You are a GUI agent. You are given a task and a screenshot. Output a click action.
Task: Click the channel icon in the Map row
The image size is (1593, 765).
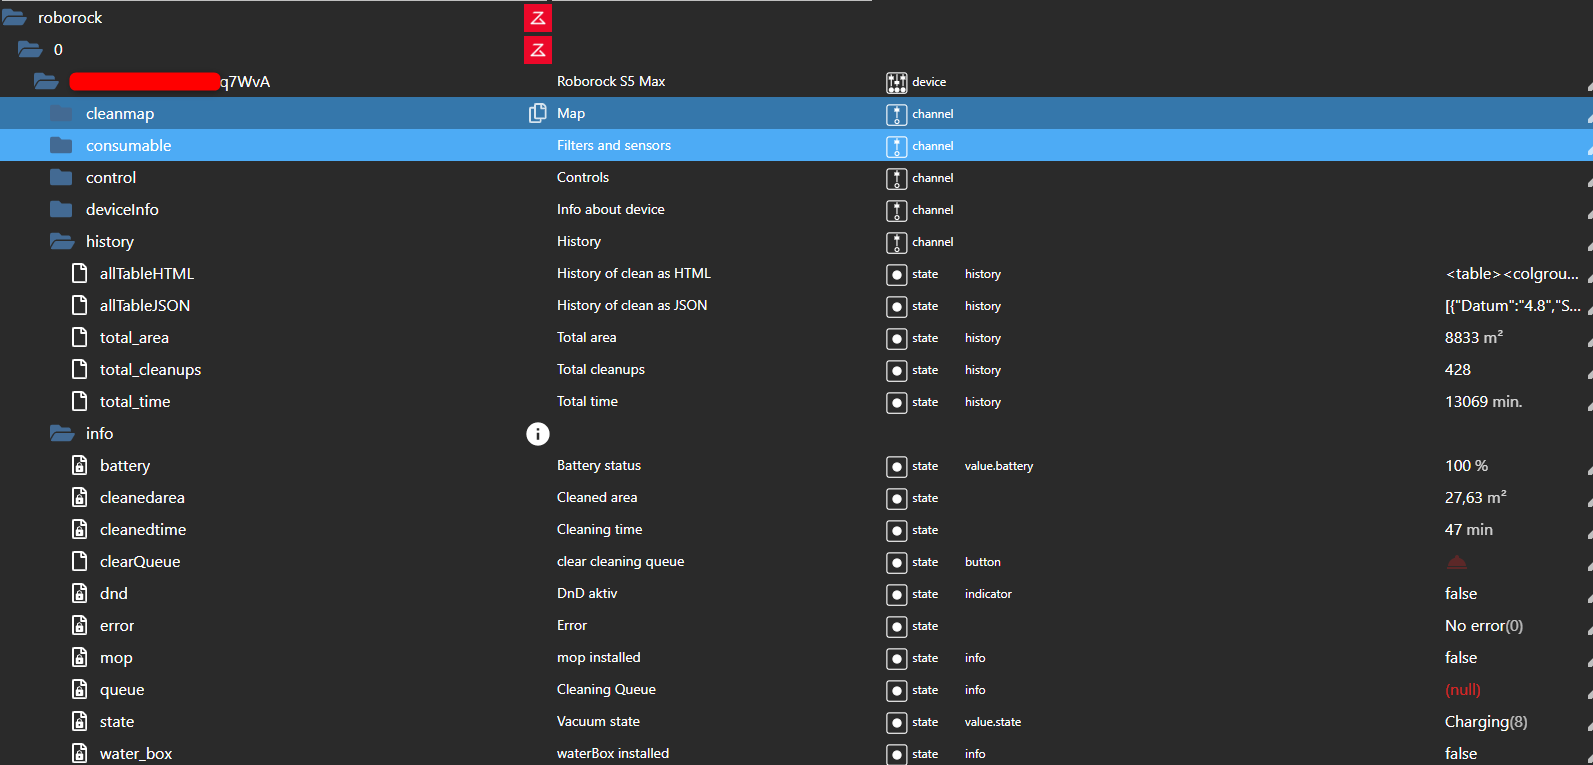point(897,114)
